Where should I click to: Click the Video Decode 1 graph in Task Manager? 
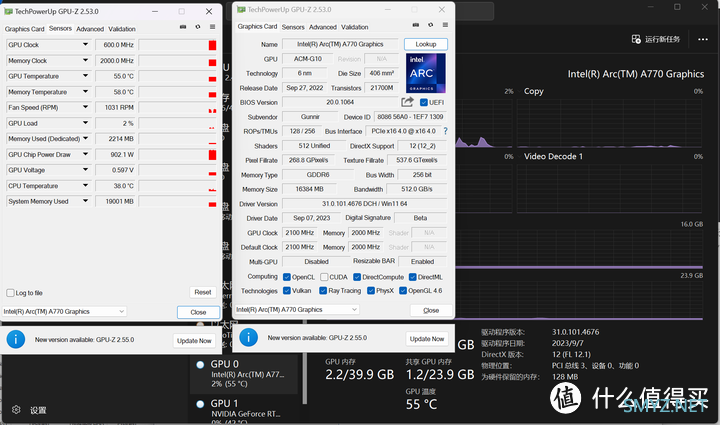609,188
